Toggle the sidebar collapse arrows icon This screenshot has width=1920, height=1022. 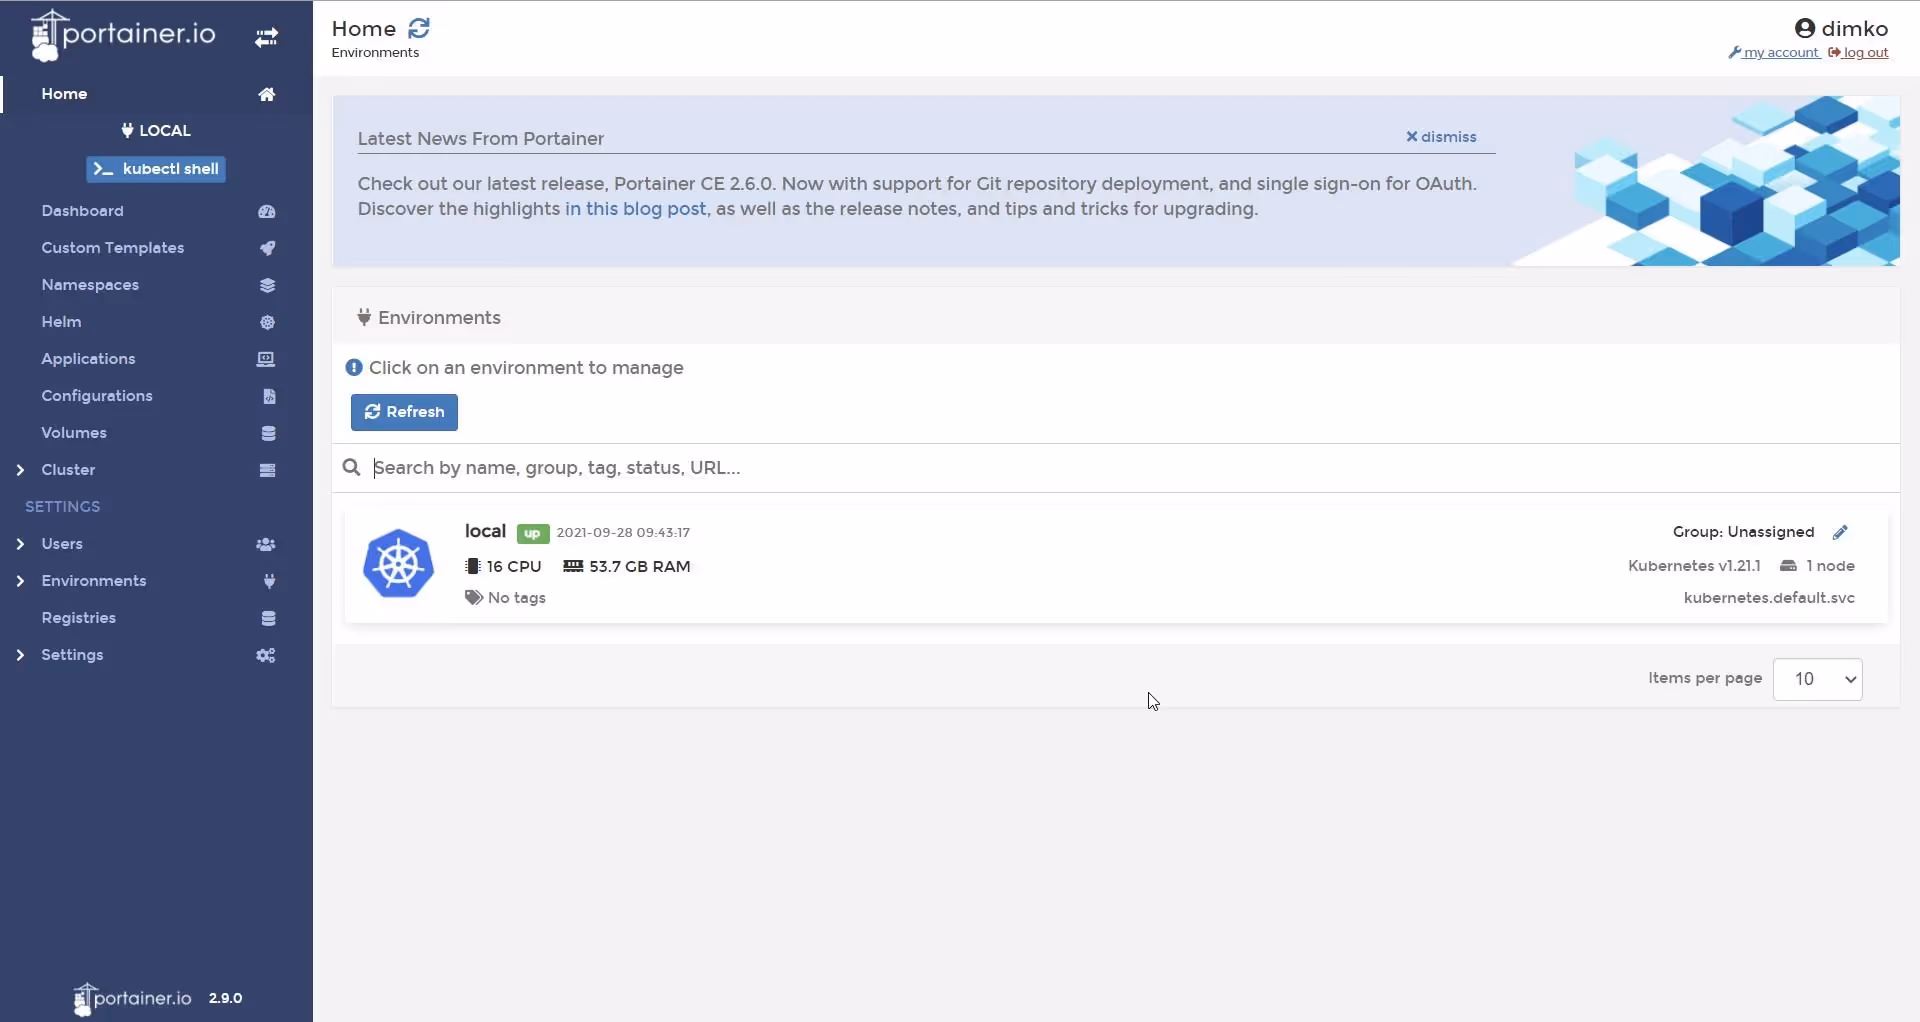(x=266, y=38)
